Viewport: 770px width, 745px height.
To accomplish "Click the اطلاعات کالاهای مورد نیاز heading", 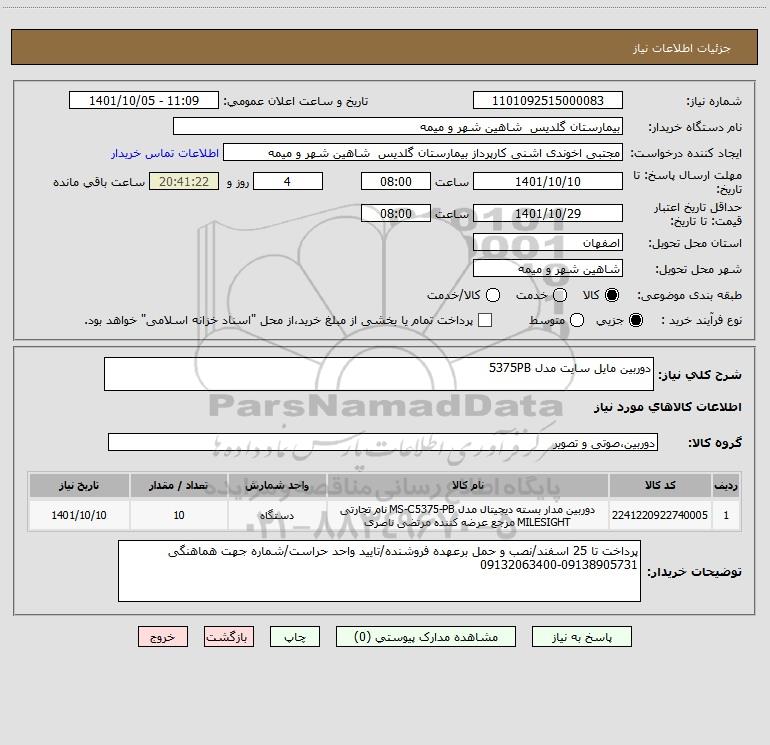I will click(x=667, y=407).
